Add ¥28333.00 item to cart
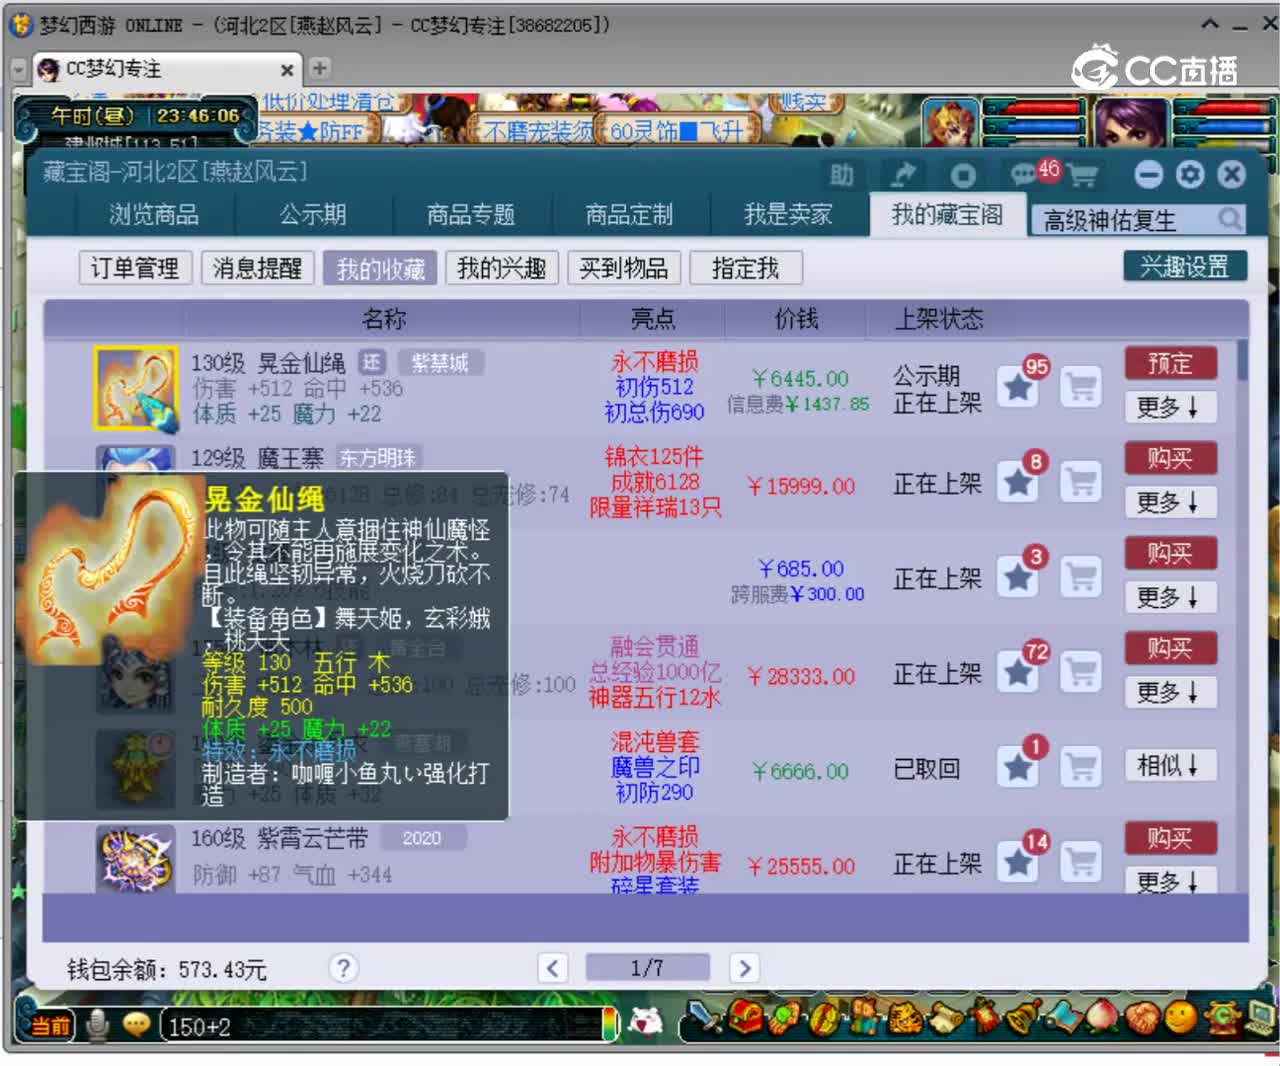Image resolution: width=1280 pixels, height=1066 pixels. click(x=1081, y=672)
